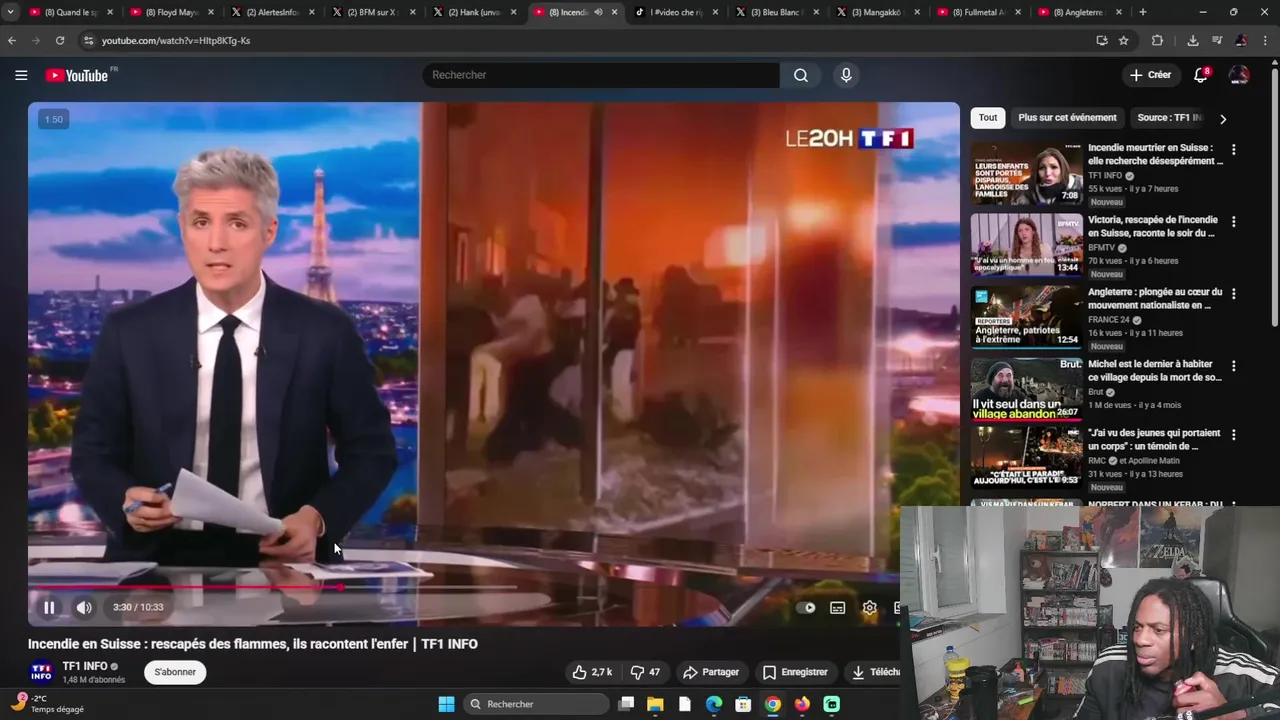The image size is (1280, 720).
Task: Save the video with Enregistrer
Action: coord(795,672)
